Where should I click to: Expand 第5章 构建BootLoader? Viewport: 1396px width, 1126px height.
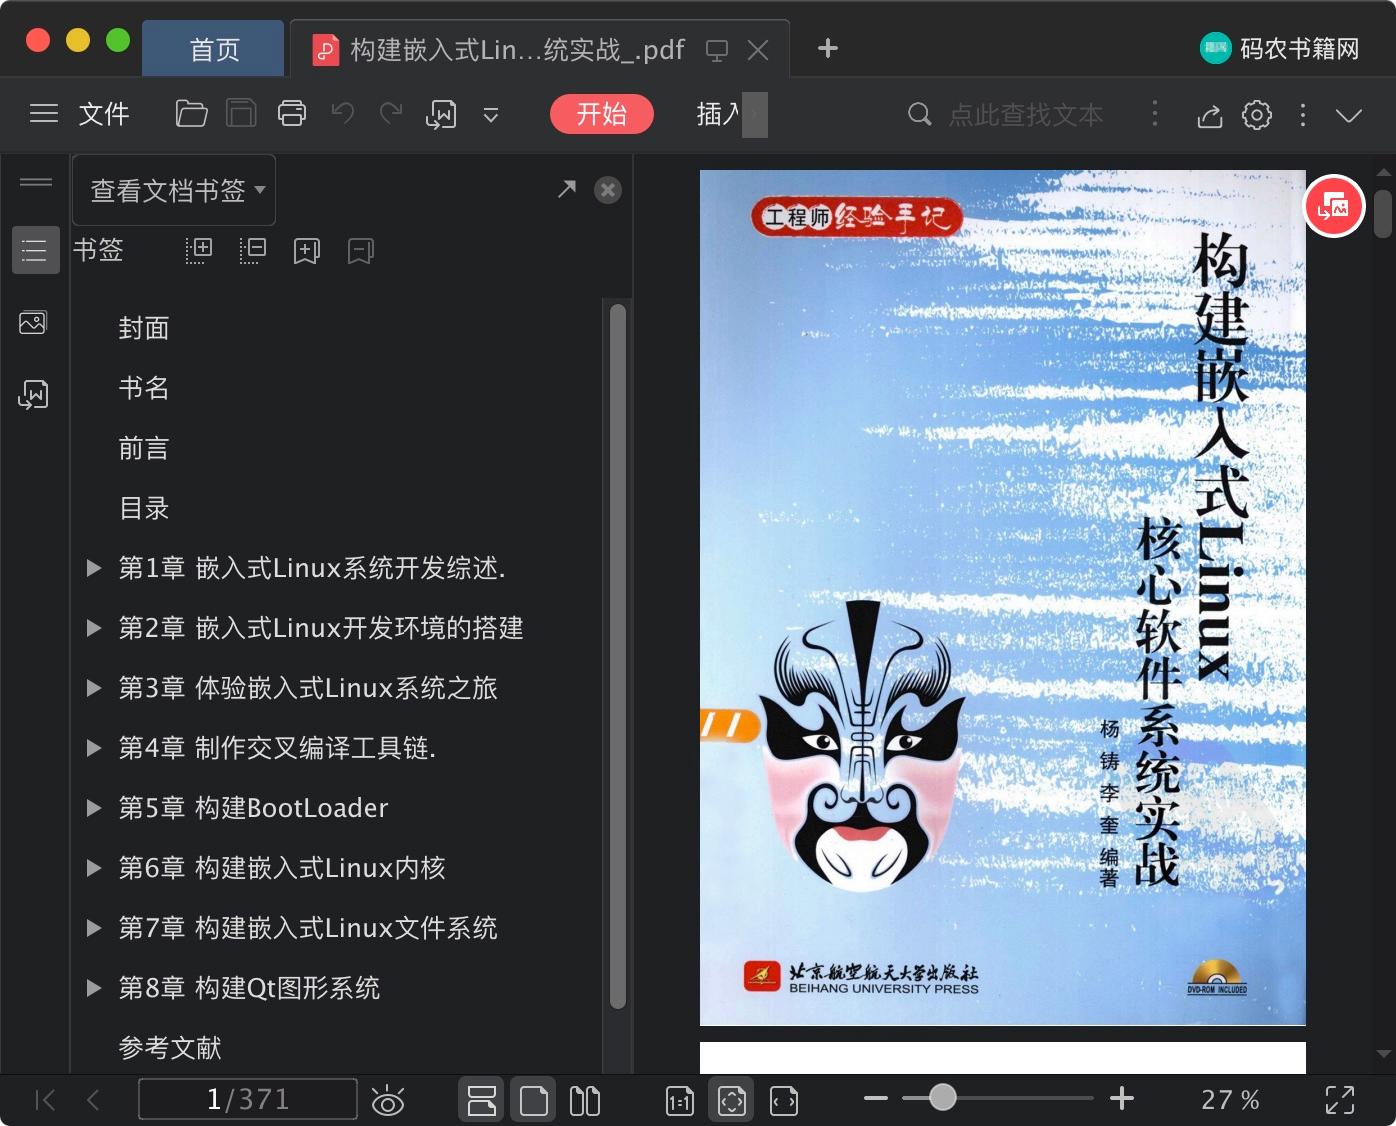94,808
